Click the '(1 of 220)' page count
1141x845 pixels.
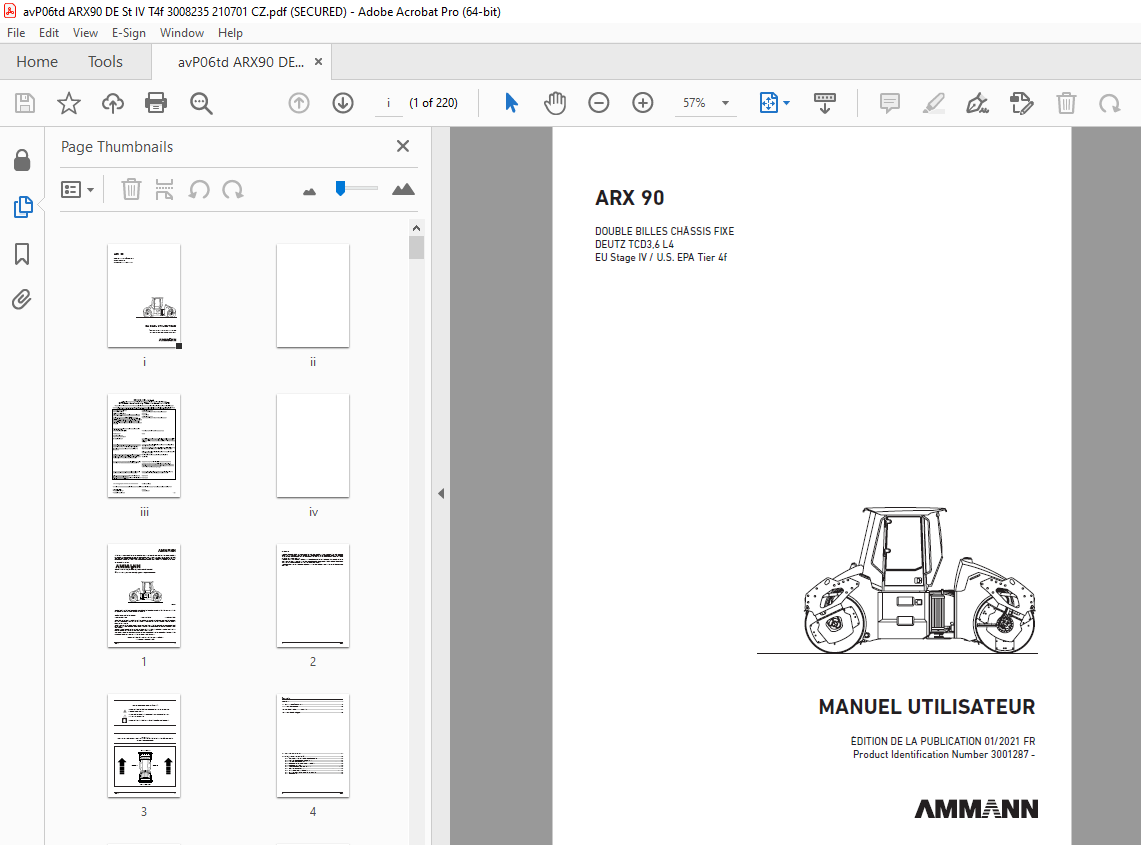(x=434, y=103)
